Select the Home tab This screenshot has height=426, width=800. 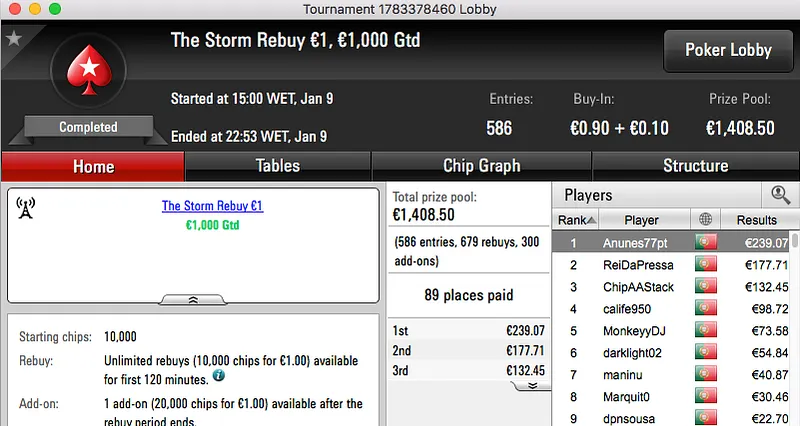pyautogui.click(x=92, y=166)
